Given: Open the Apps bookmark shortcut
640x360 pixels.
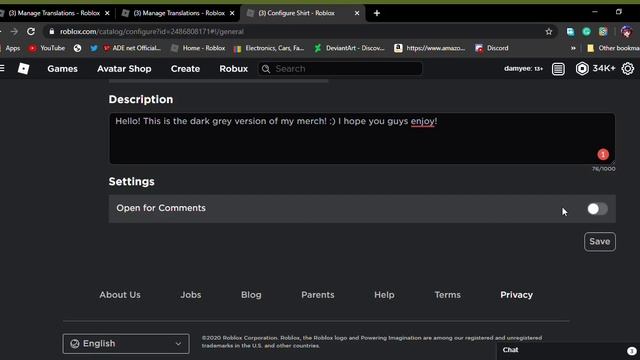Looking at the screenshot, I should tap(10, 48).
